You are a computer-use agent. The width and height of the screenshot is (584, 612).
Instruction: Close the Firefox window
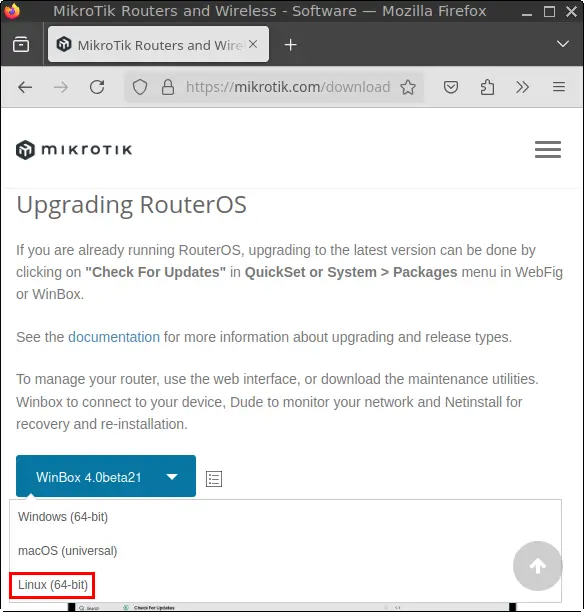pyautogui.click(x=571, y=12)
